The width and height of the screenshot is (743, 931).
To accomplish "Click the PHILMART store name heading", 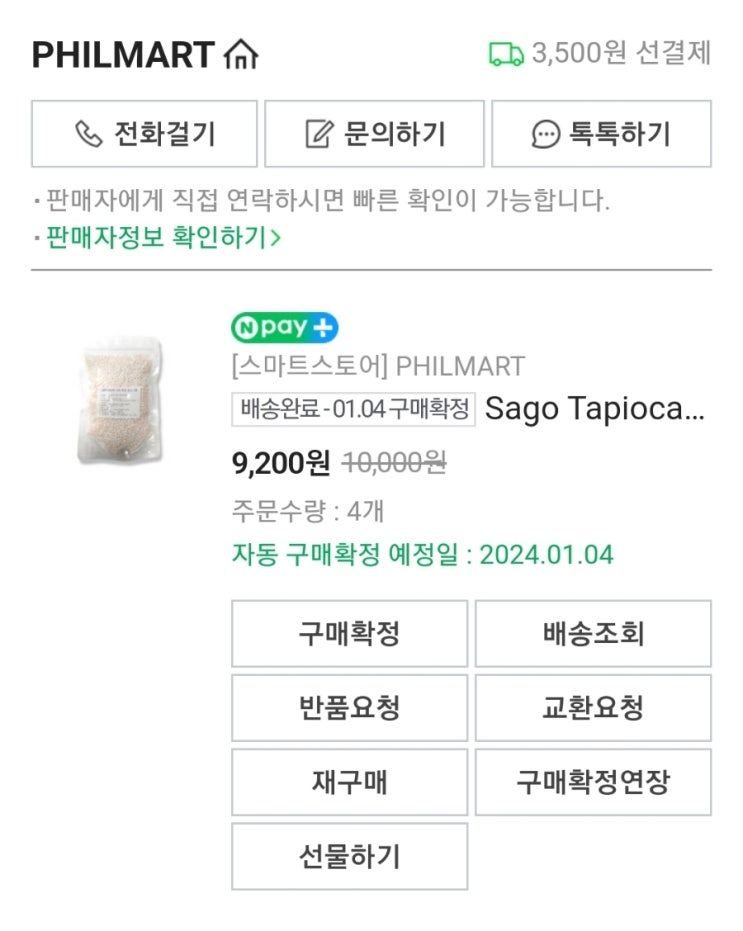I will (x=123, y=54).
